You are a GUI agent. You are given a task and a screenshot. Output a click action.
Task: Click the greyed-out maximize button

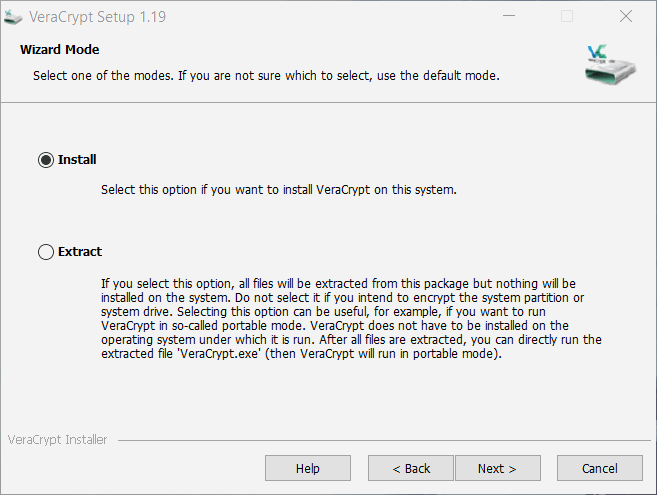pyautogui.click(x=567, y=17)
